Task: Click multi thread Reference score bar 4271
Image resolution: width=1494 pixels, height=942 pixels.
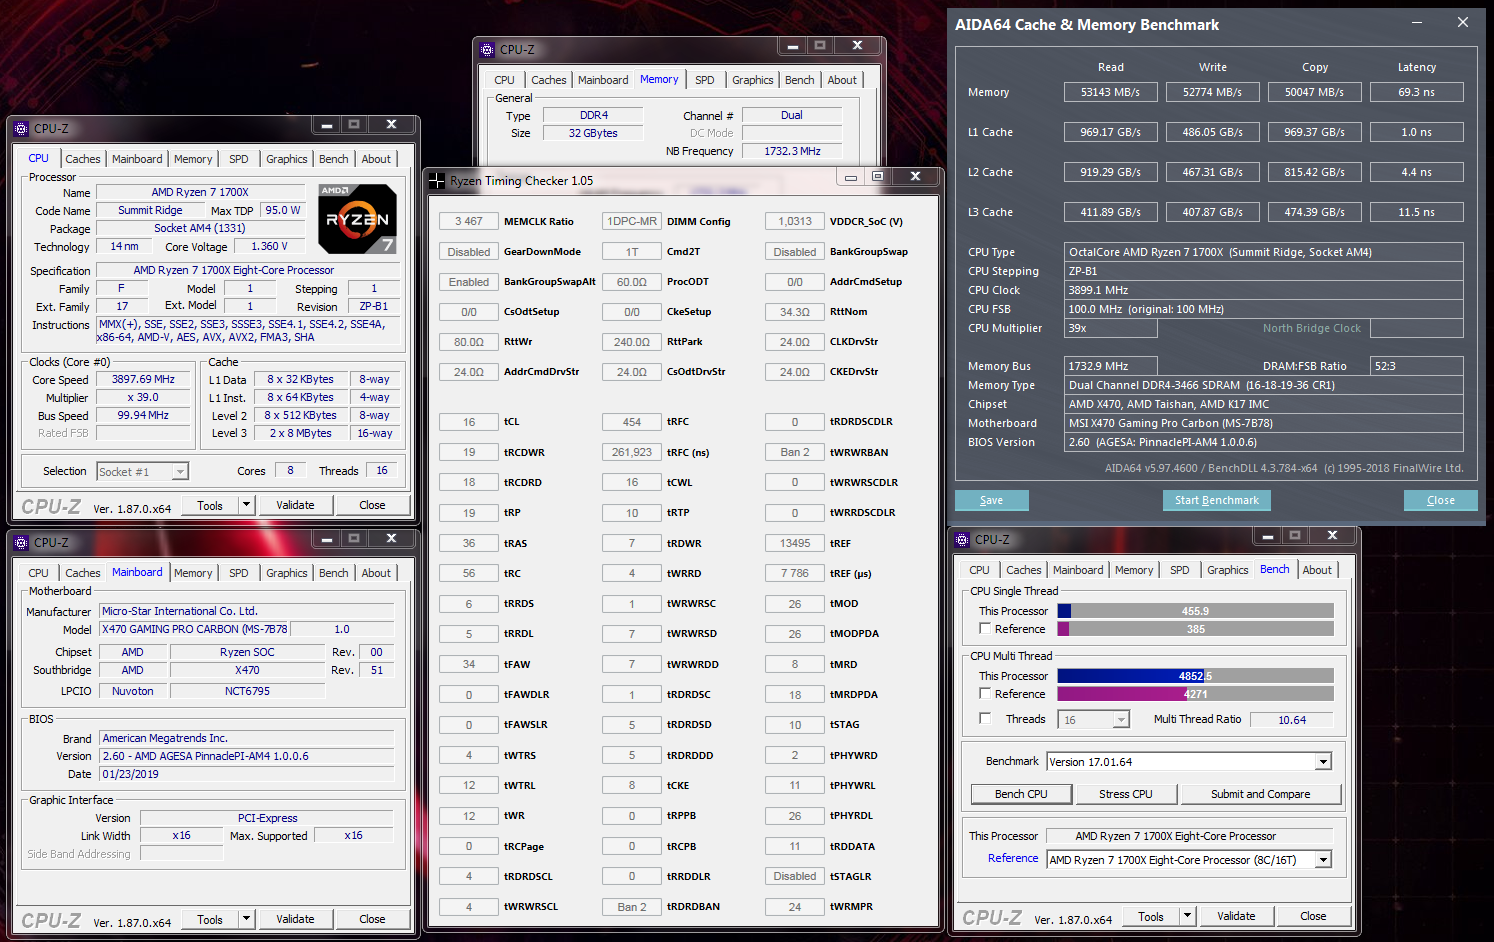Action: (x=1196, y=694)
